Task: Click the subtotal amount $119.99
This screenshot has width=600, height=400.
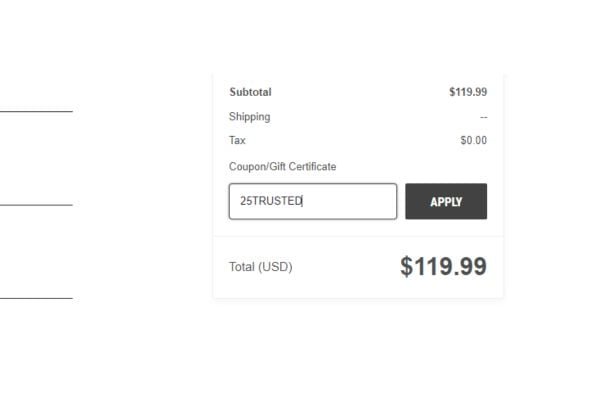Action: pos(468,92)
